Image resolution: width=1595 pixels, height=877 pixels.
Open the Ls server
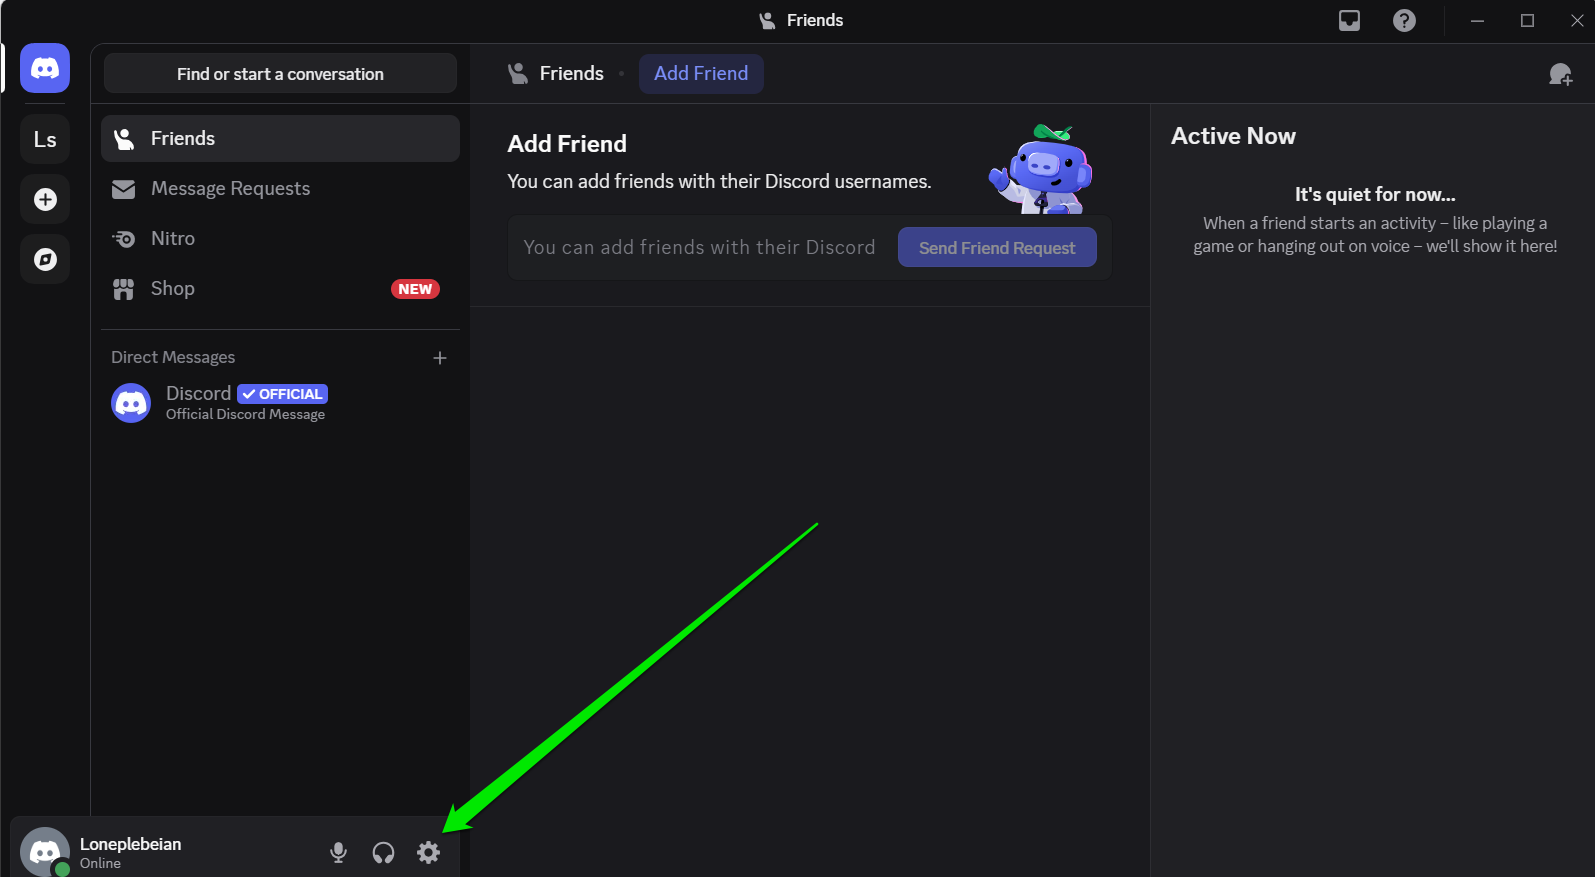(45, 140)
